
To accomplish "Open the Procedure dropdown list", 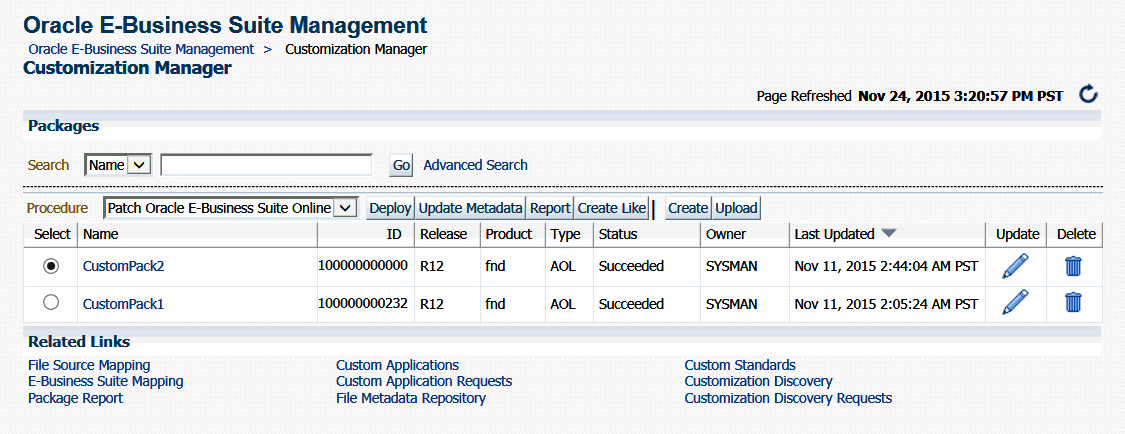I will click(x=230, y=208).
